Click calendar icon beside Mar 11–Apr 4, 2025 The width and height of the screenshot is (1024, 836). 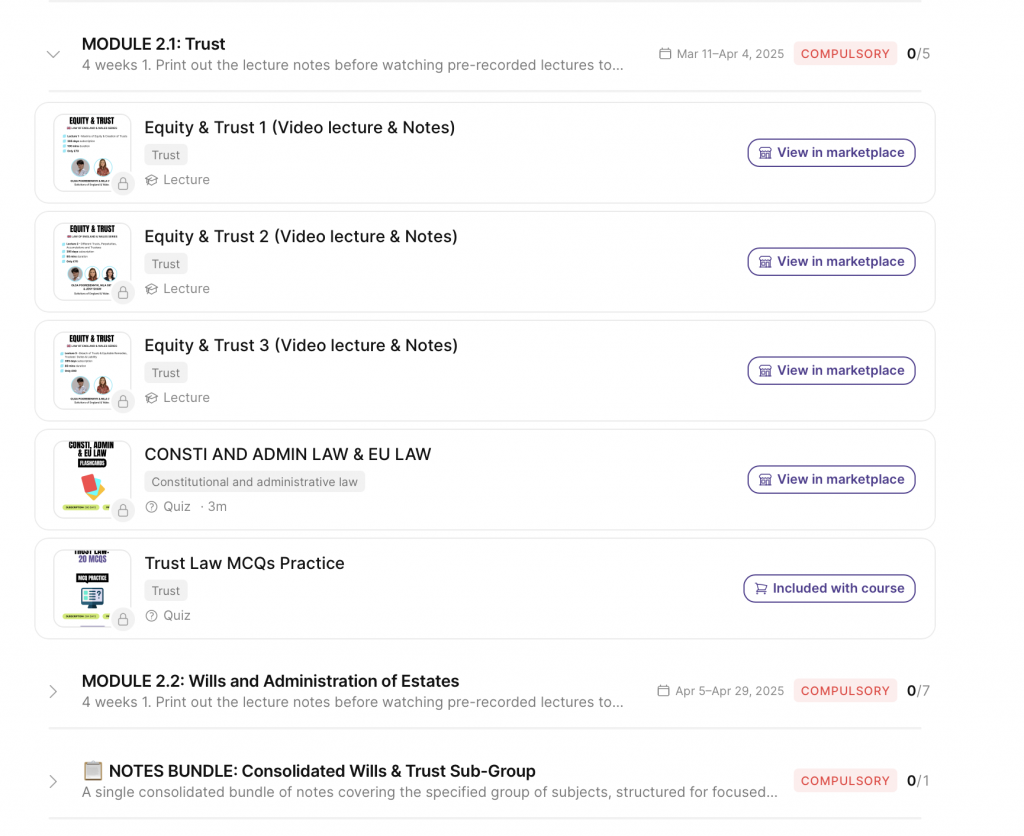point(665,54)
